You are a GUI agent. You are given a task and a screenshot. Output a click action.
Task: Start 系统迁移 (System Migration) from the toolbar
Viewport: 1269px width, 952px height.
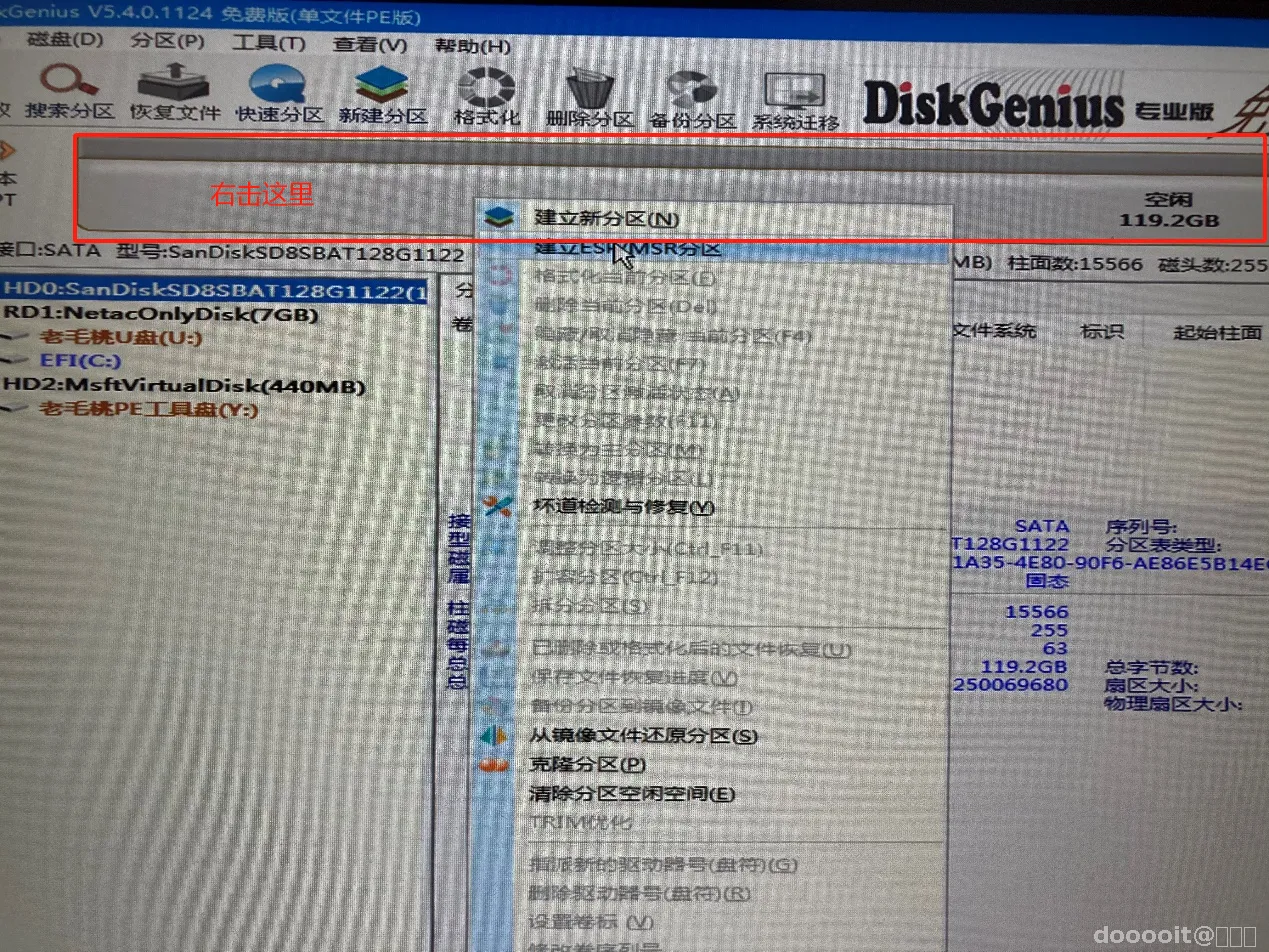click(x=793, y=93)
